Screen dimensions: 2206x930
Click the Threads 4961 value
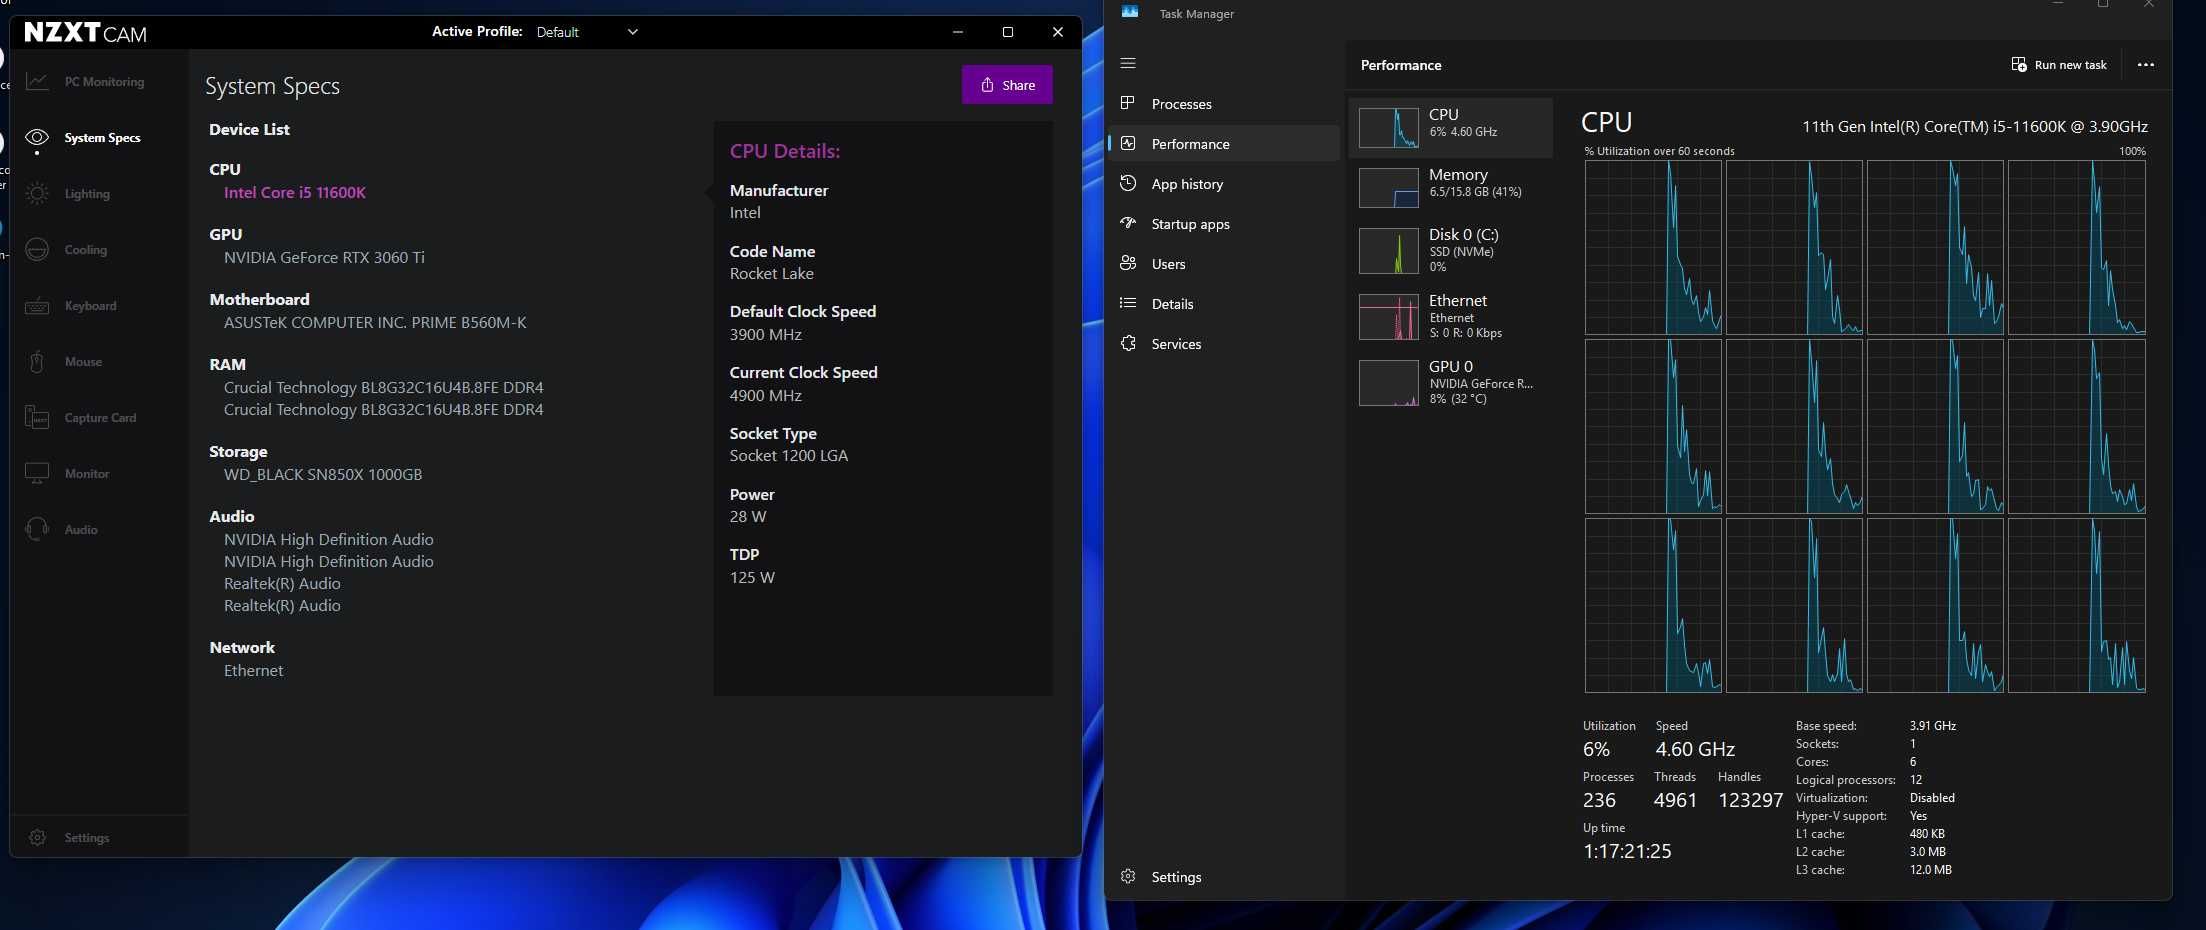[x=1675, y=800]
